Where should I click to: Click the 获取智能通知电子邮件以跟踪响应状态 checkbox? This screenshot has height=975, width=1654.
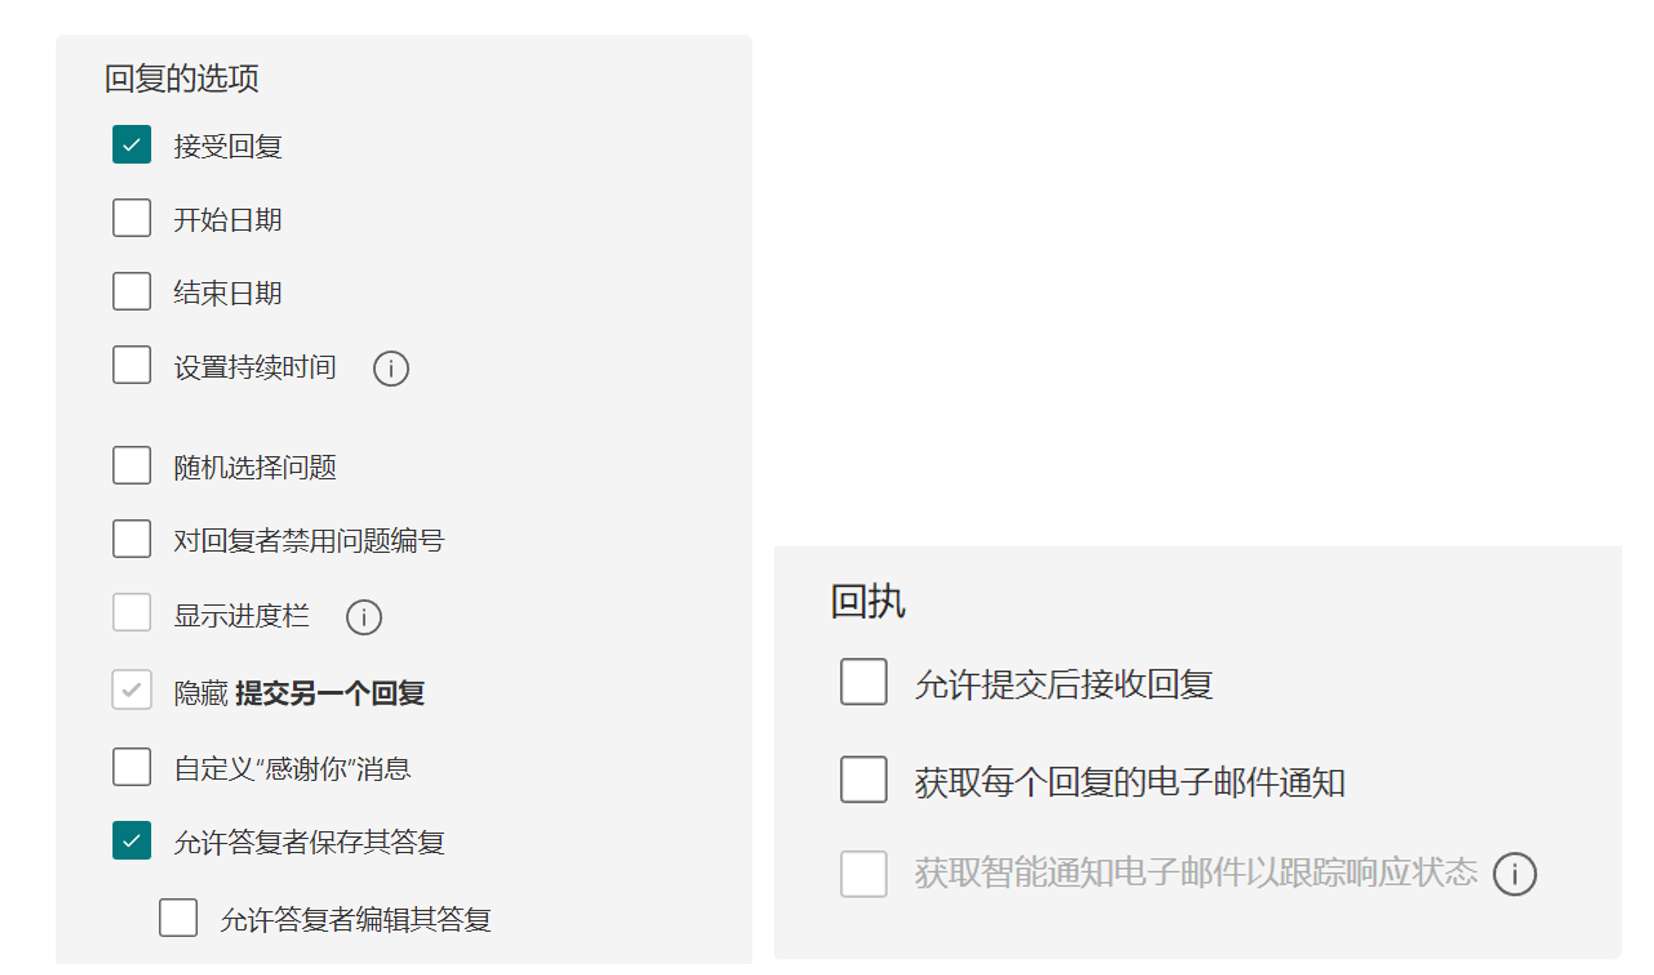click(x=863, y=873)
